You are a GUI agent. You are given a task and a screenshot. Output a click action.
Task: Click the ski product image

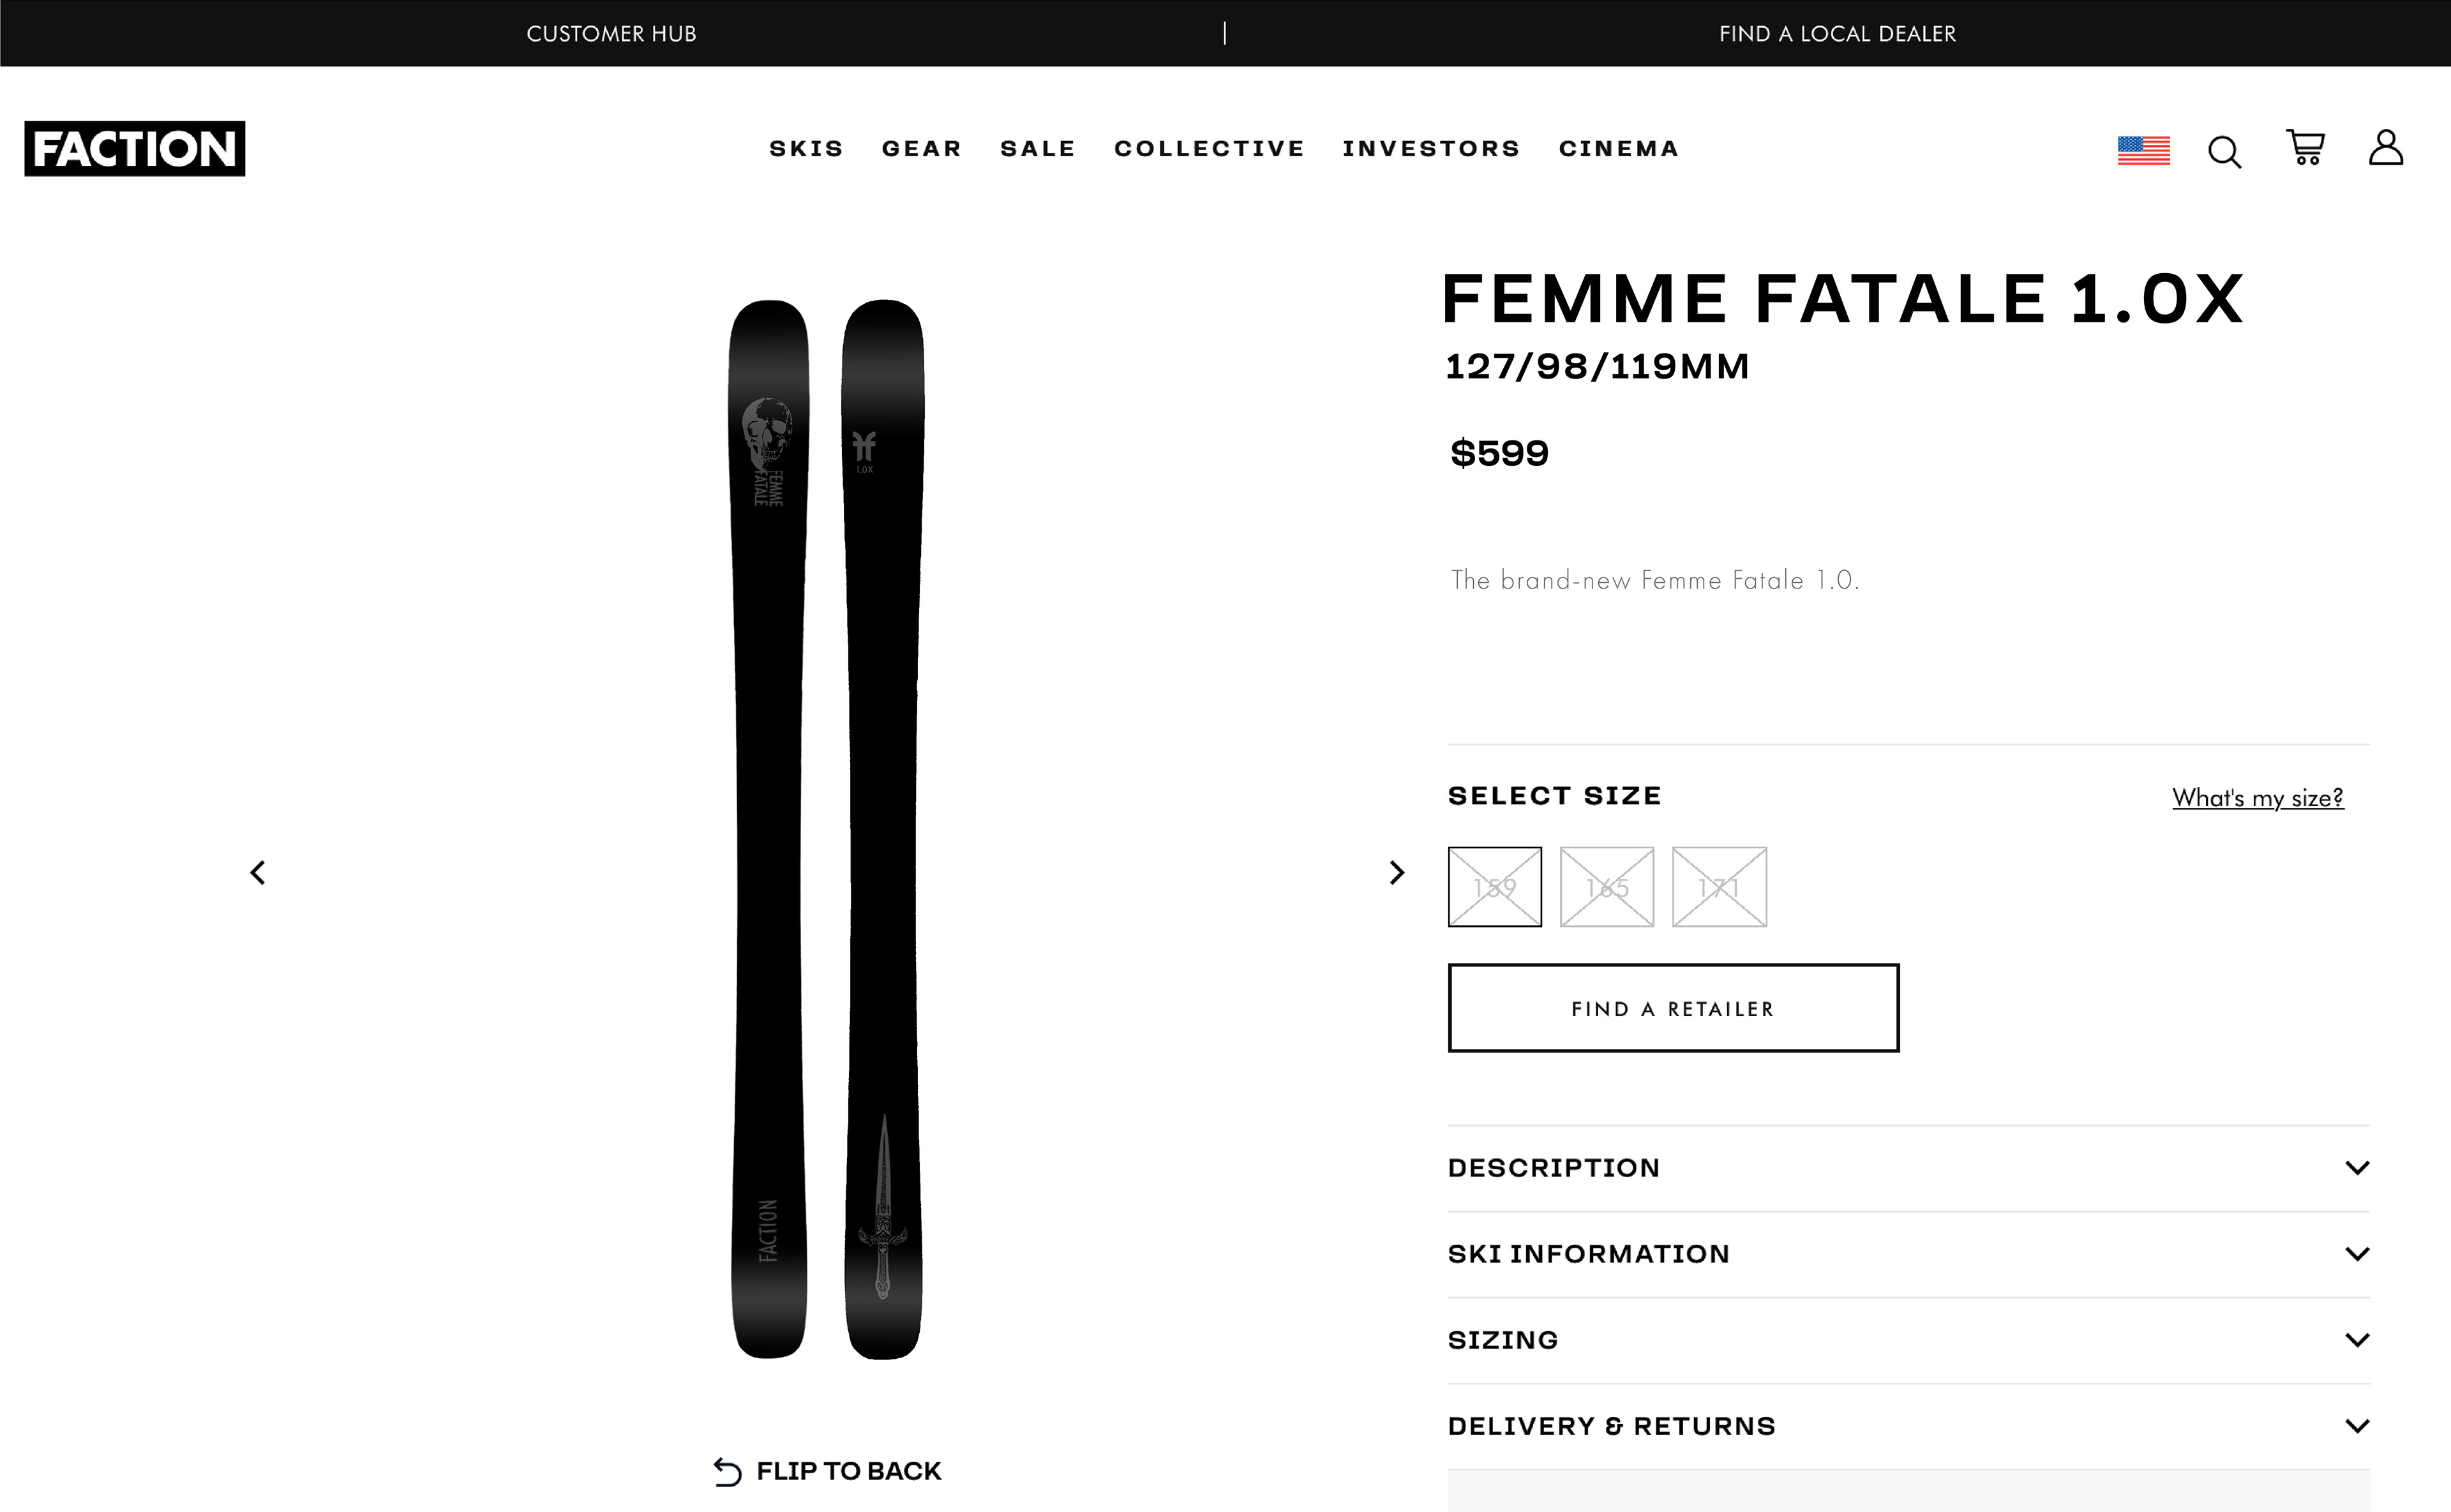pyautogui.click(x=826, y=829)
